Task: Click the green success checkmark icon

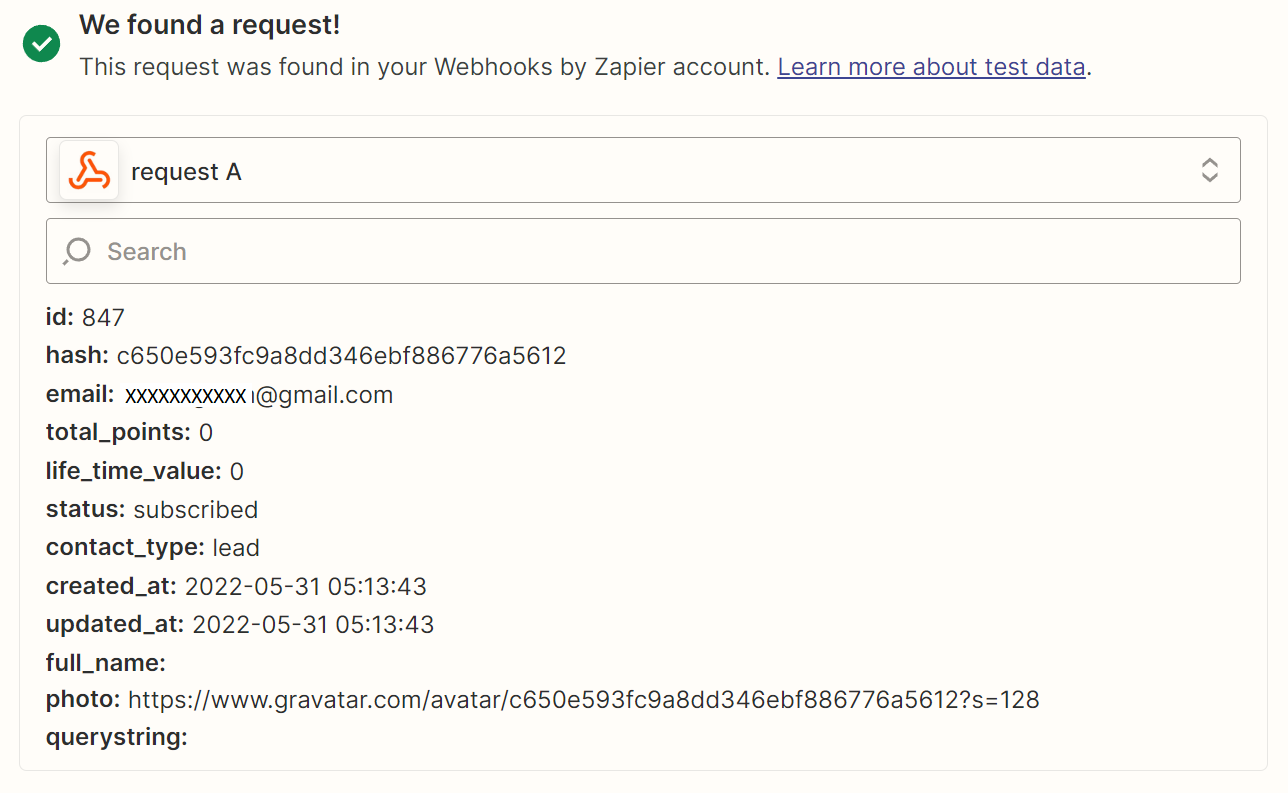Action: tap(41, 43)
